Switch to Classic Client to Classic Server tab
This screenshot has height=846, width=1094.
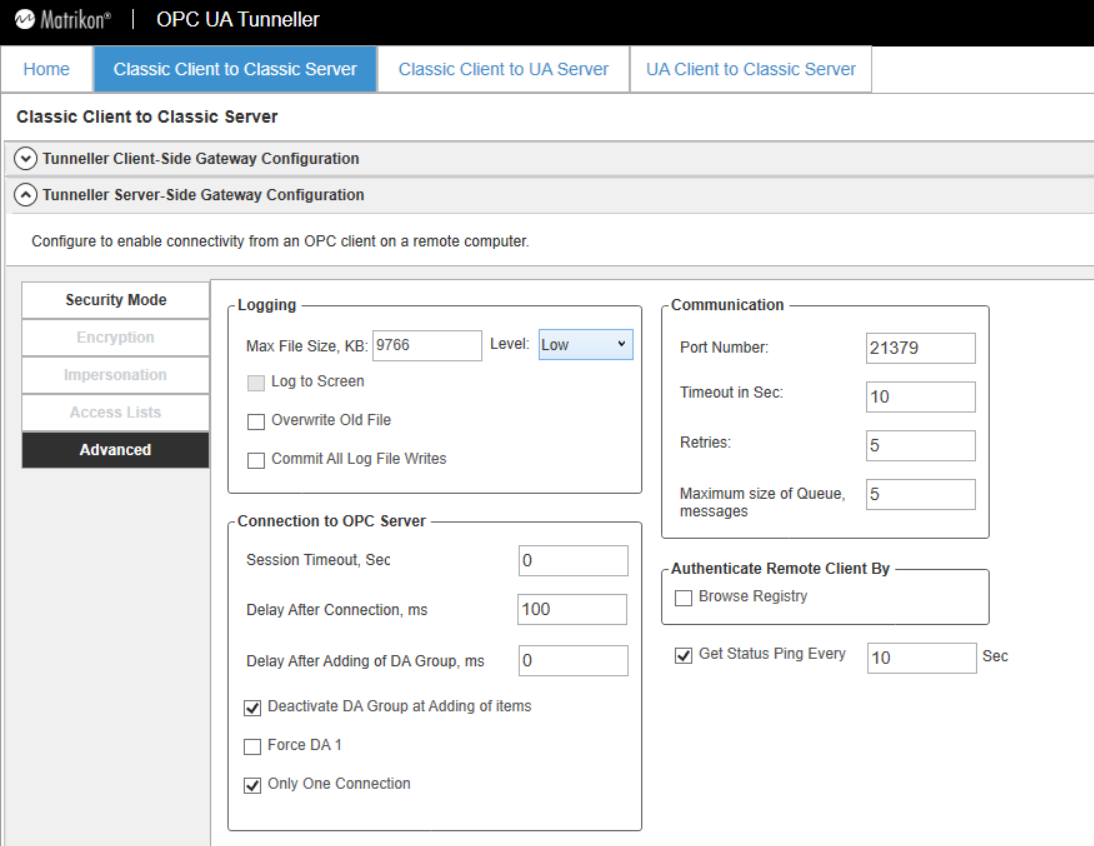point(235,69)
